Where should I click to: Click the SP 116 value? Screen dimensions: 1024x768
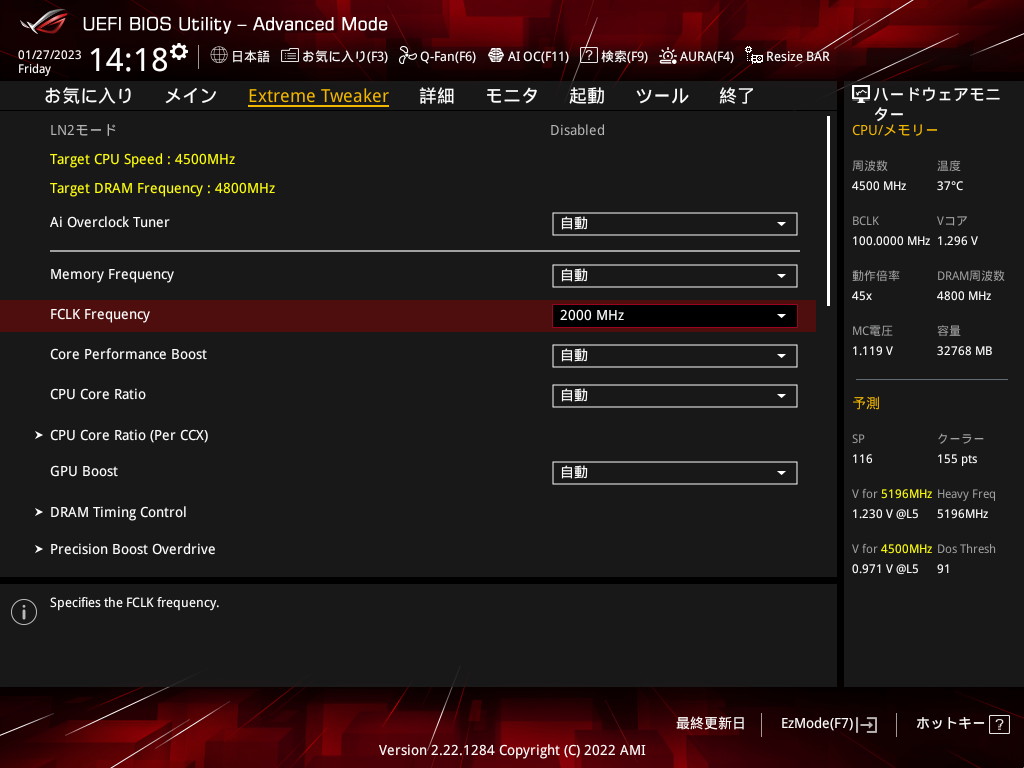[x=862, y=458]
